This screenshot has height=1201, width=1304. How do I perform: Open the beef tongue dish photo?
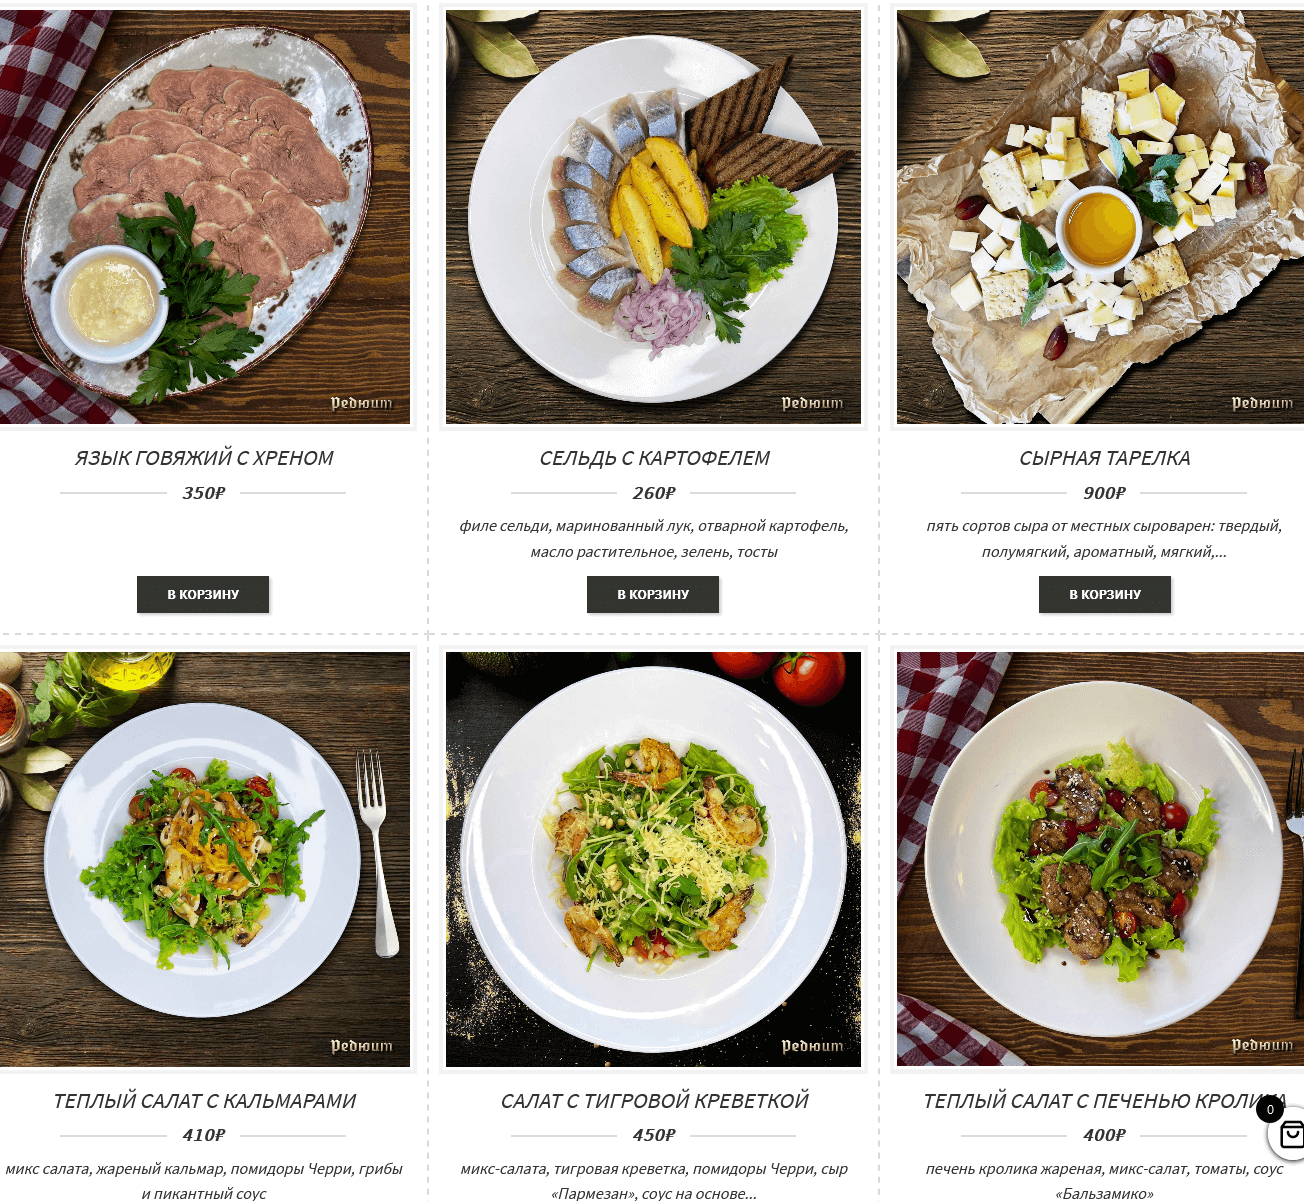(x=205, y=217)
